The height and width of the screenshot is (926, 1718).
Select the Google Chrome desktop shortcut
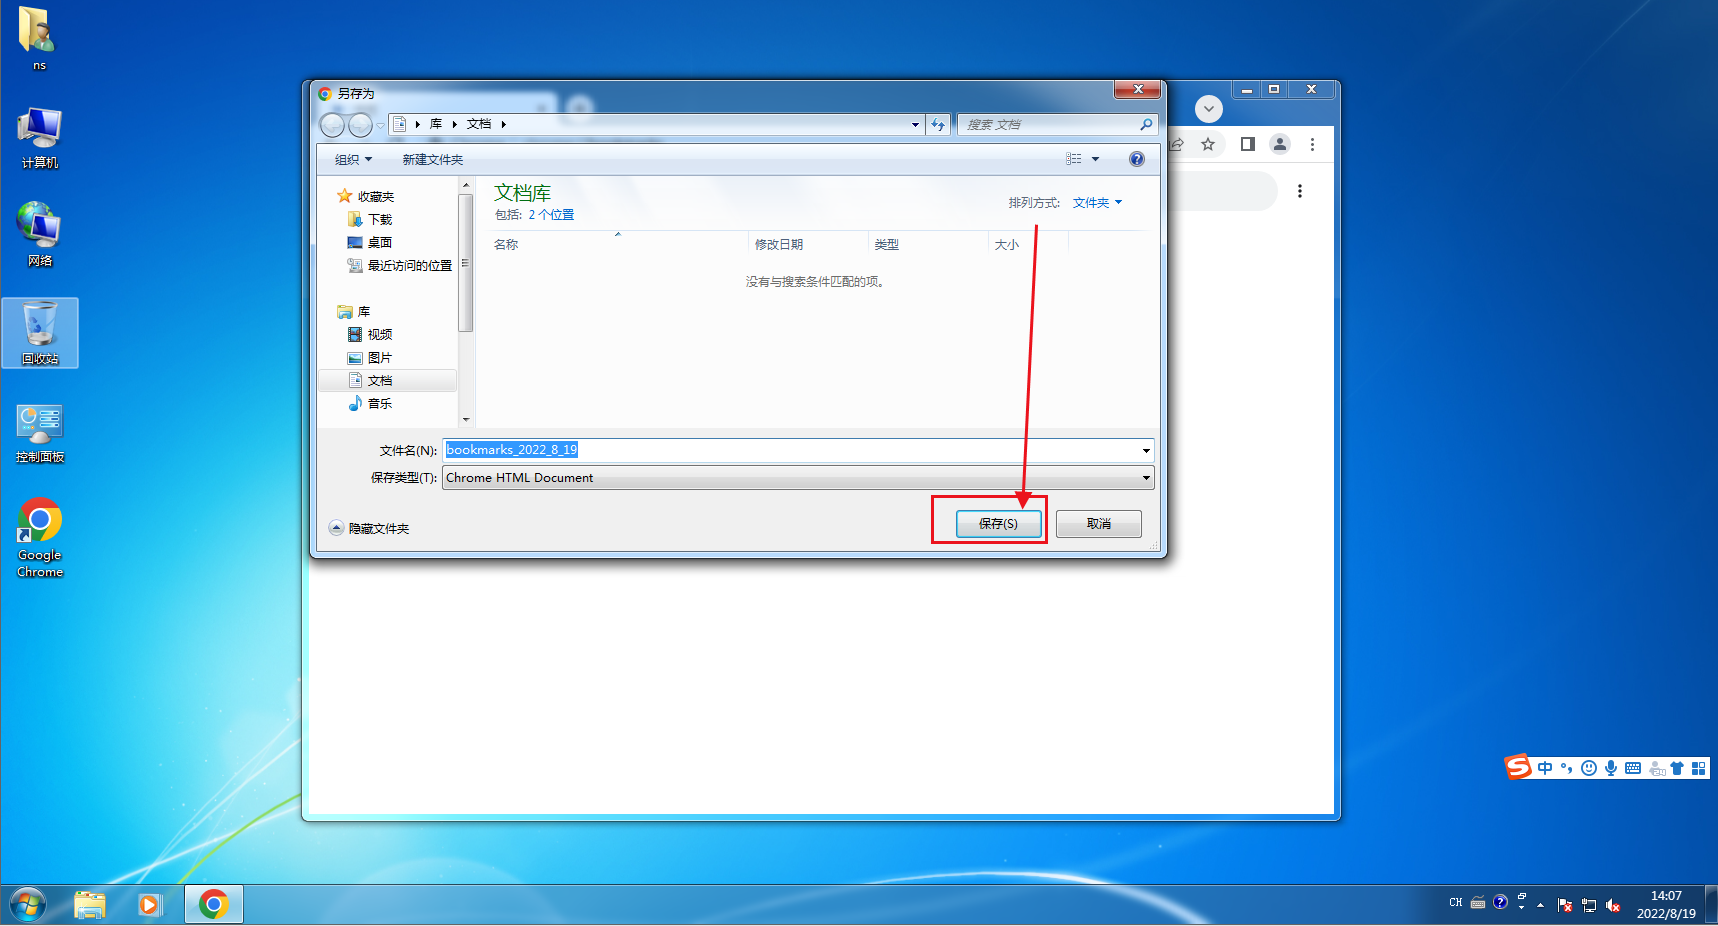pos(40,538)
